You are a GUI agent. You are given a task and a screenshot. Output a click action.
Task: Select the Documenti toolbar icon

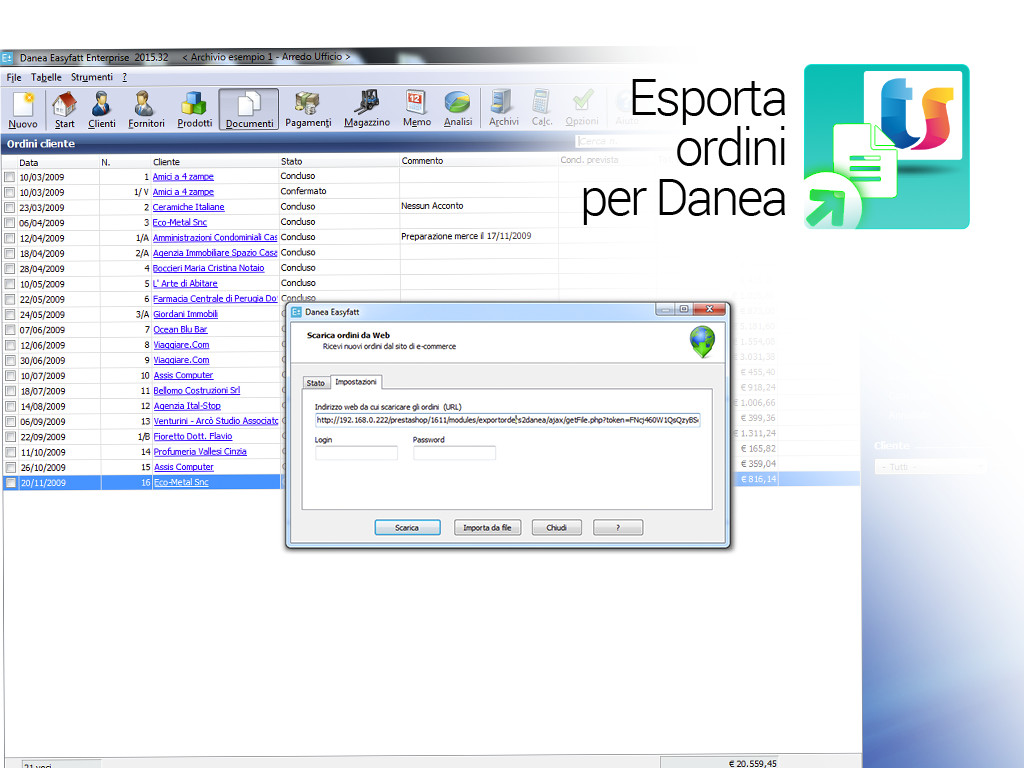pos(249,109)
